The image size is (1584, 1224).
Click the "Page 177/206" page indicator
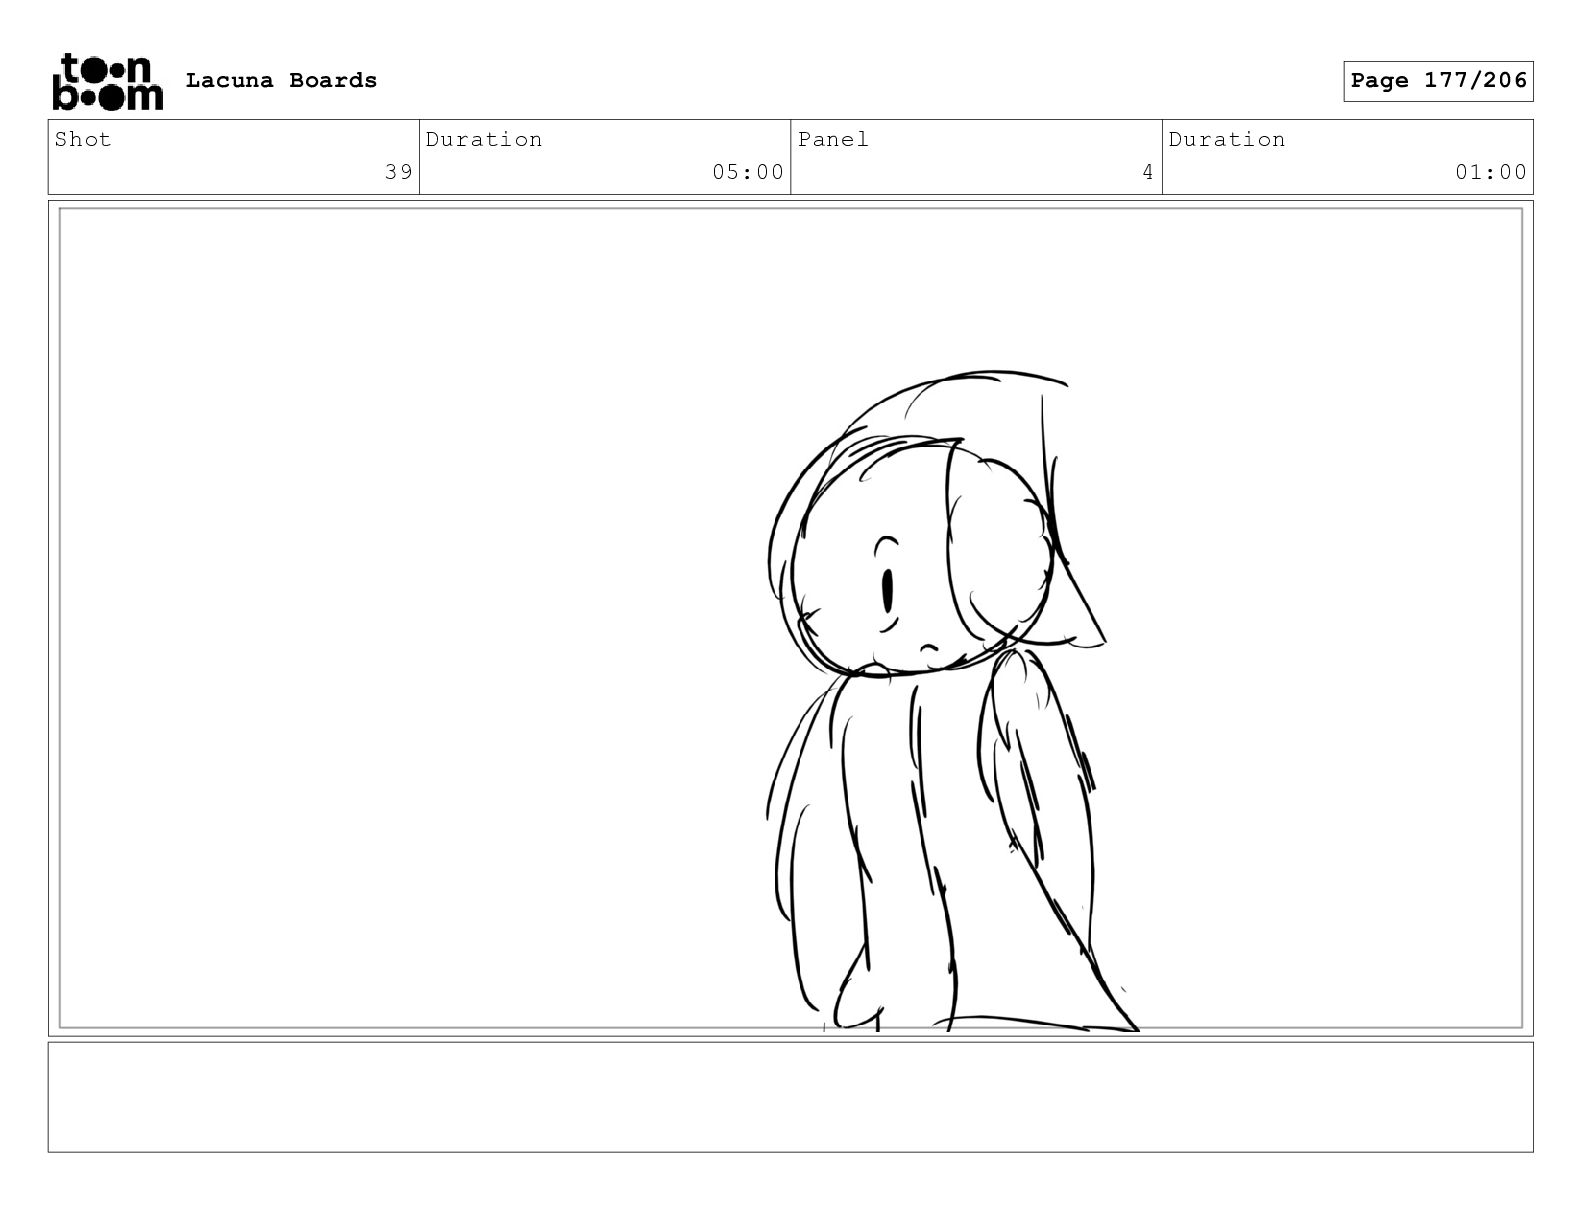(1438, 81)
